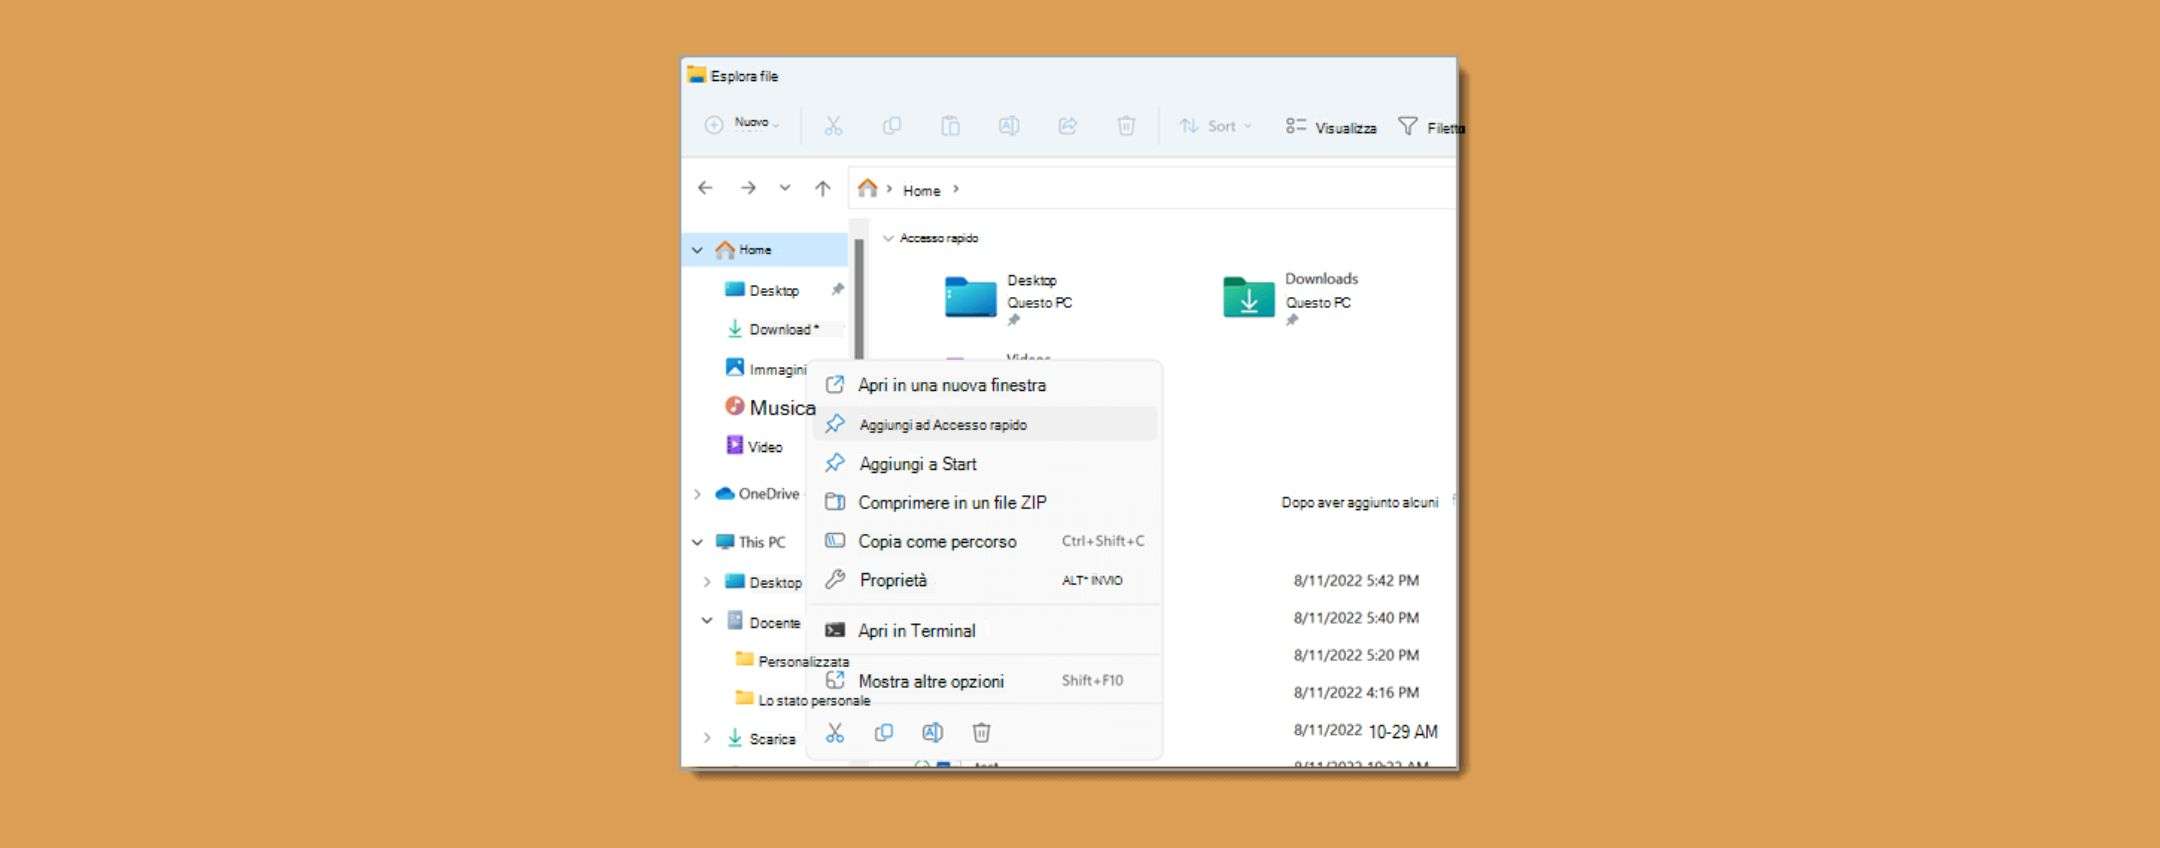Open the Downloads folder in quick access
This screenshot has height=848, width=2160.
click(x=1249, y=297)
